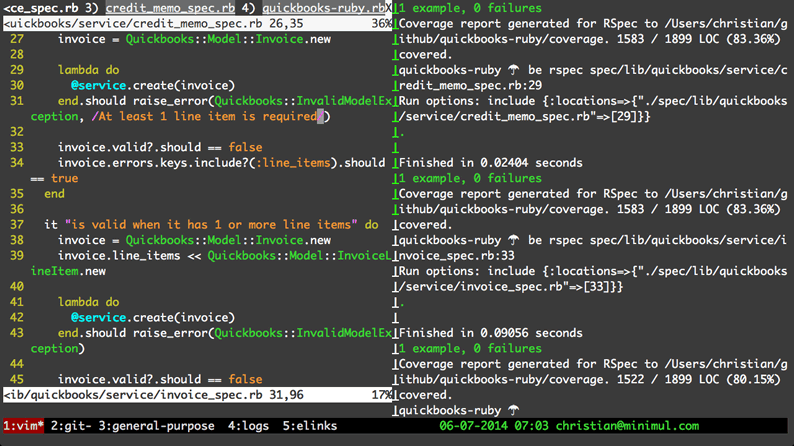Switch to tmux window 2:git

pyautogui.click(x=71, y=426)
